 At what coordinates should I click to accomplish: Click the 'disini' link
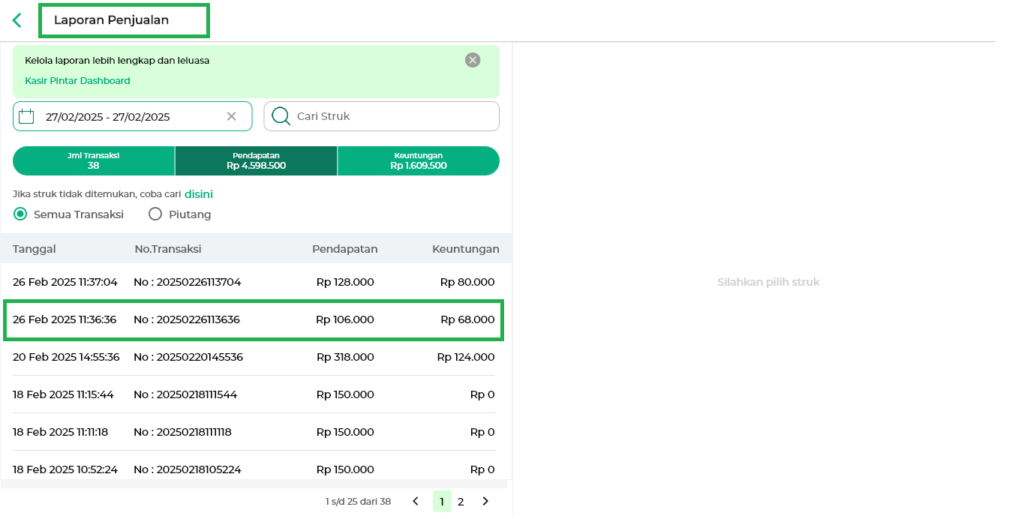coord(198,194)
